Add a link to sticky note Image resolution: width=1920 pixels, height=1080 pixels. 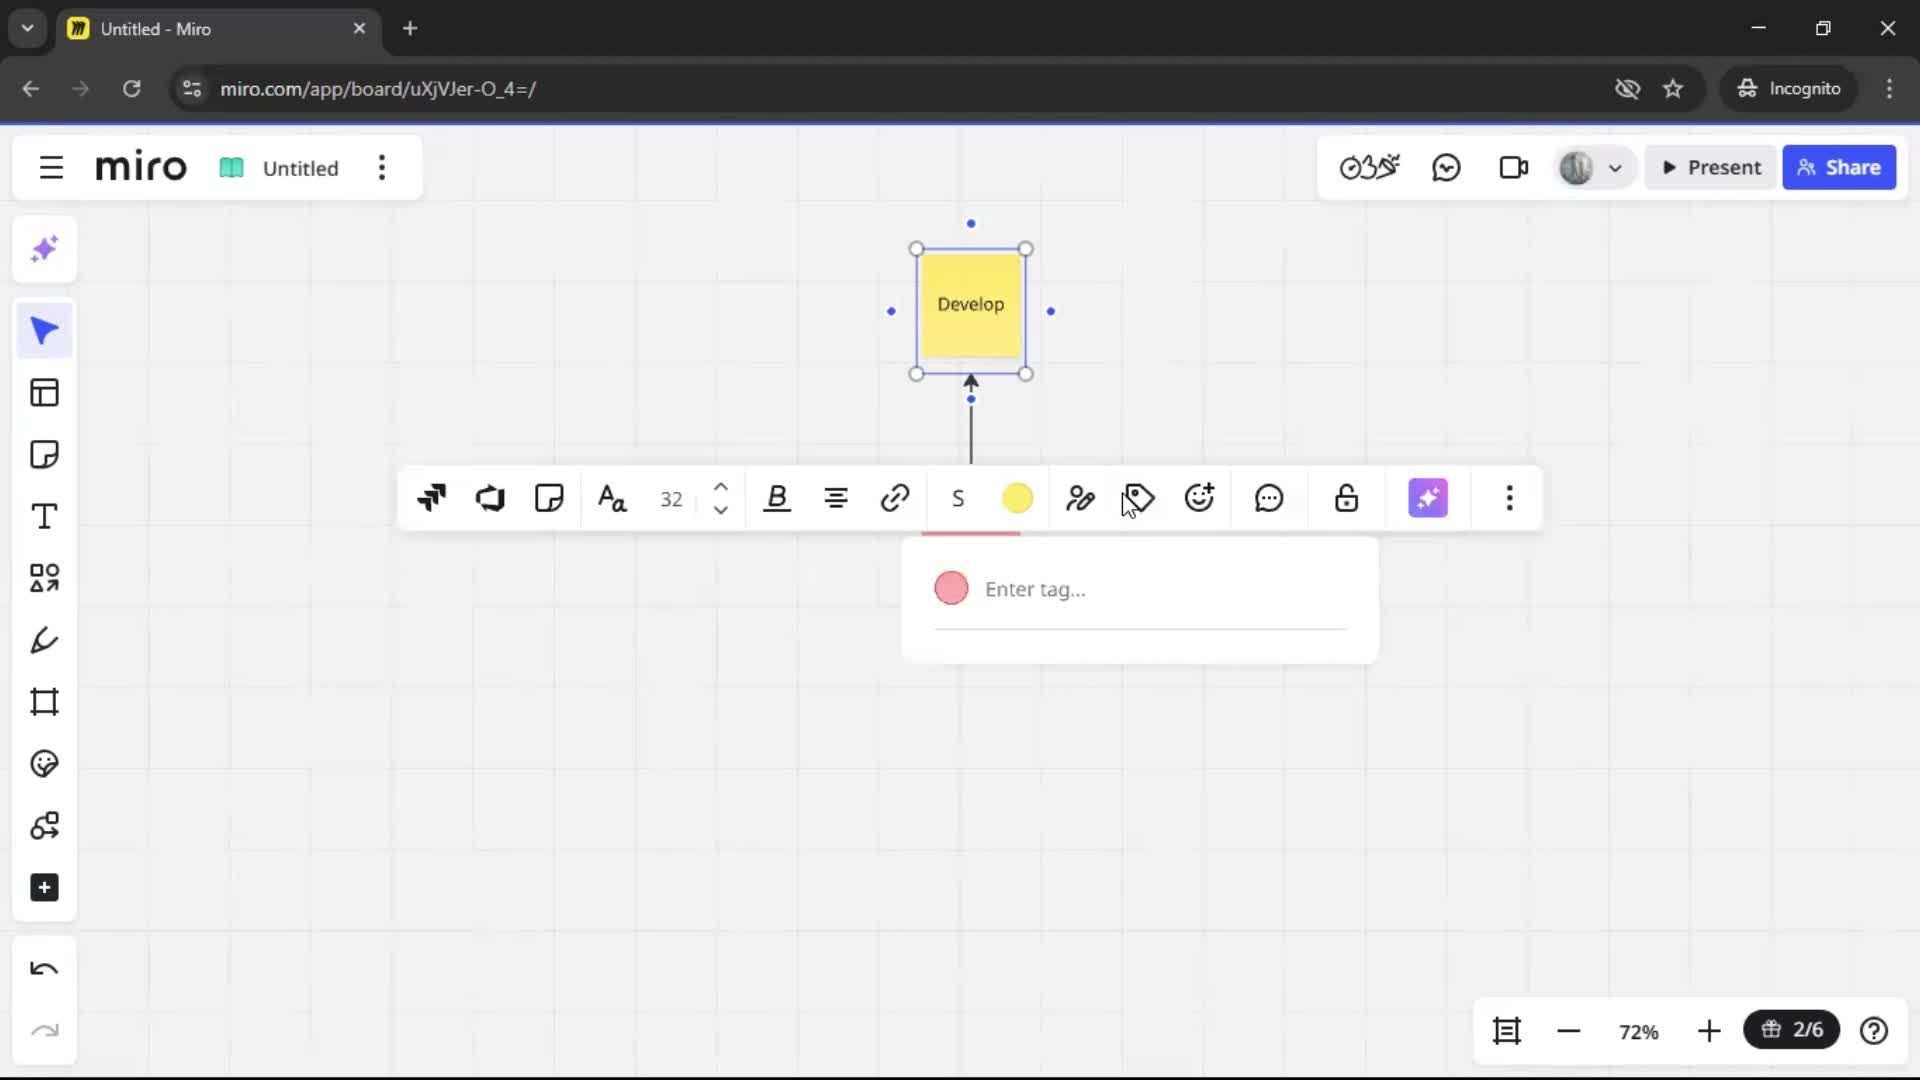pyautogui.click(x=895, y=498)
